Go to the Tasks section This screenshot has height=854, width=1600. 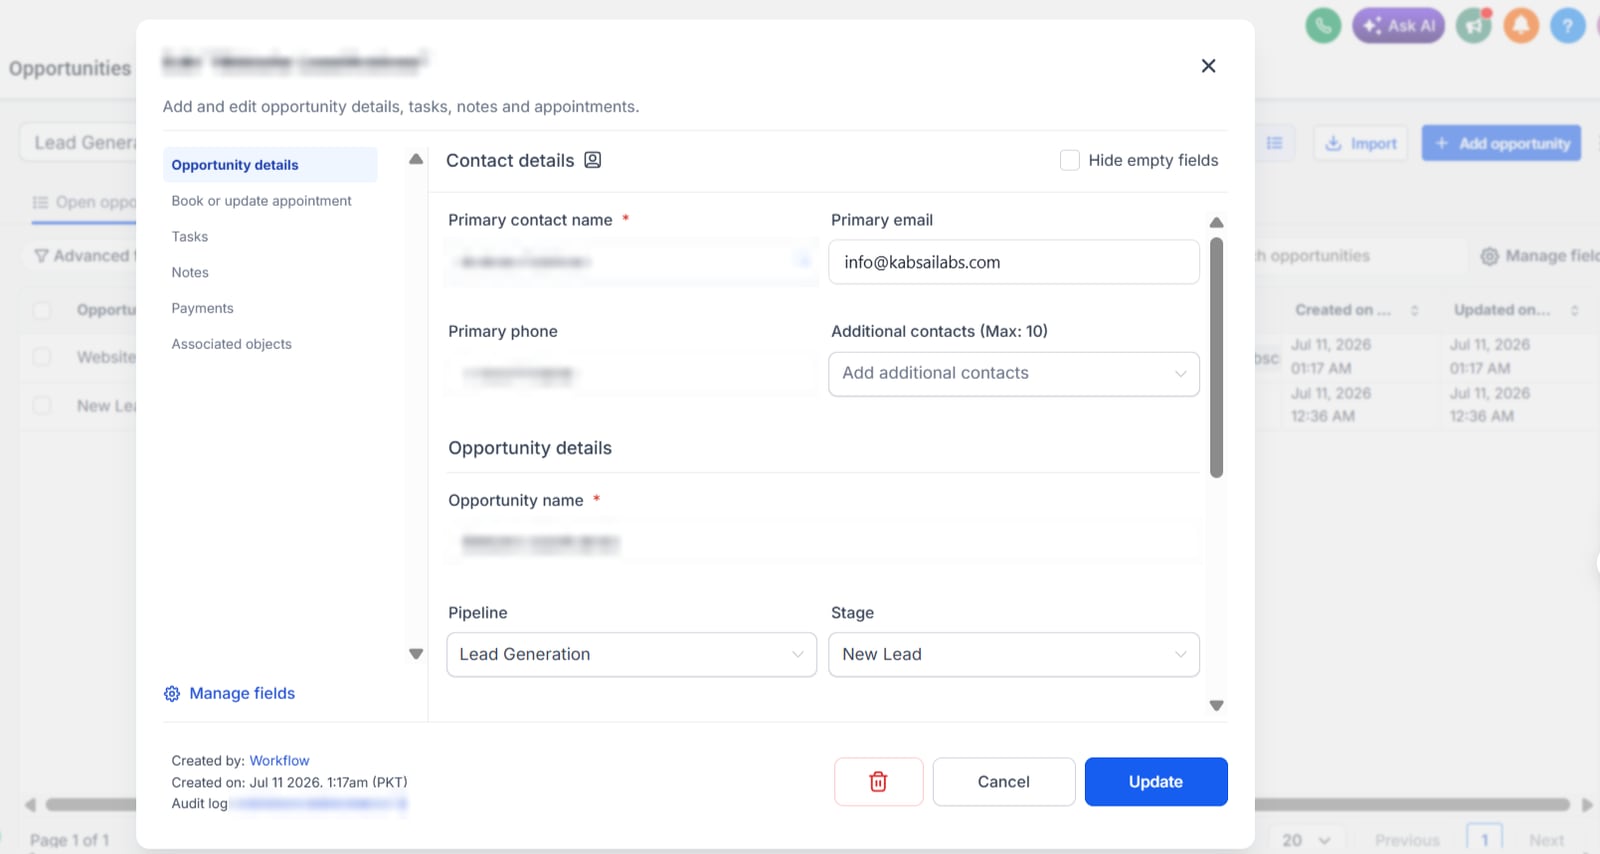(190, 237)
